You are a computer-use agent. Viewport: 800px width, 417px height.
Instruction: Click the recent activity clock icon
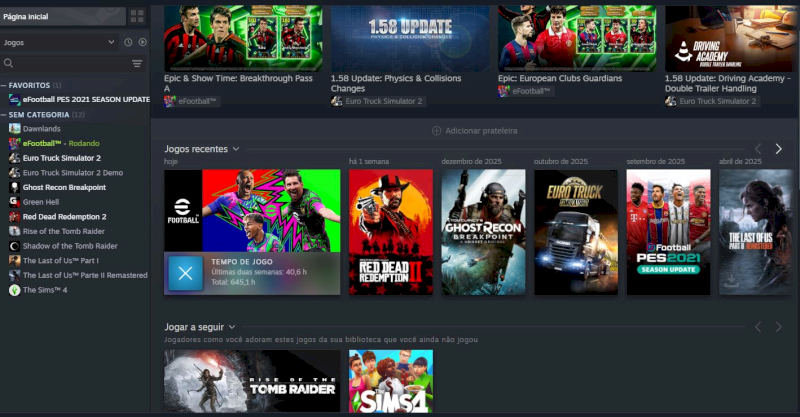coord(128,42)
